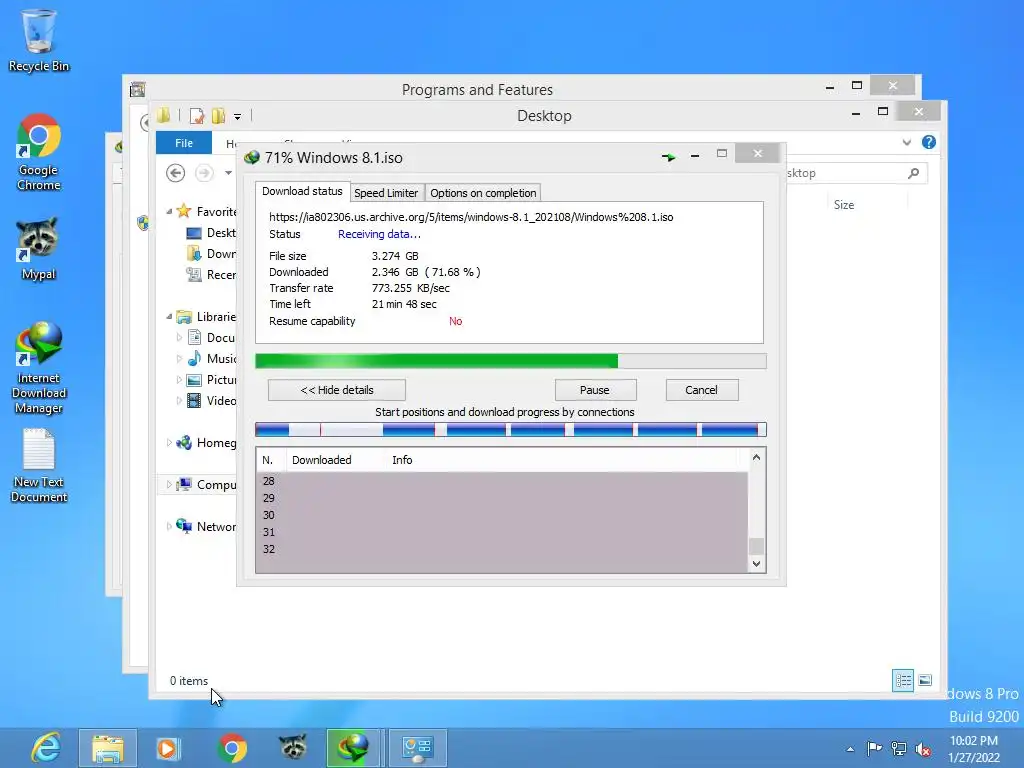Screen dimensions: 1024x768
Task: Select Downloads under Favorites
Action: [x=211, y=254]
